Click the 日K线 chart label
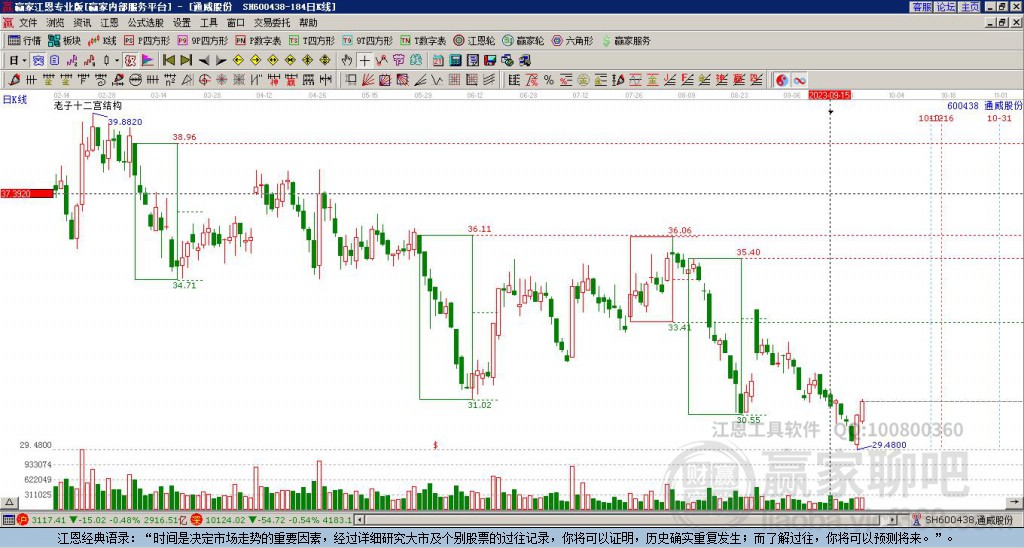 click(15, 99)
